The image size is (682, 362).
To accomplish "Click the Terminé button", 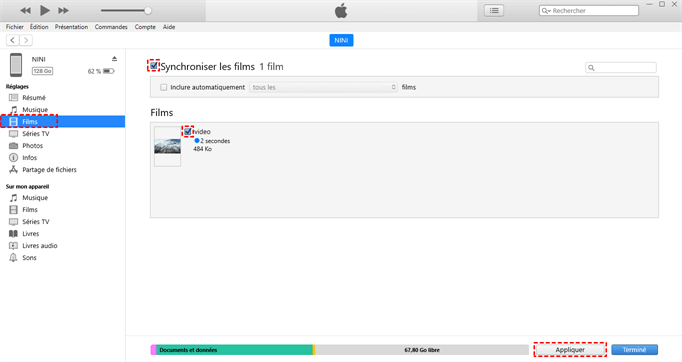I will [x=634, y=350].
